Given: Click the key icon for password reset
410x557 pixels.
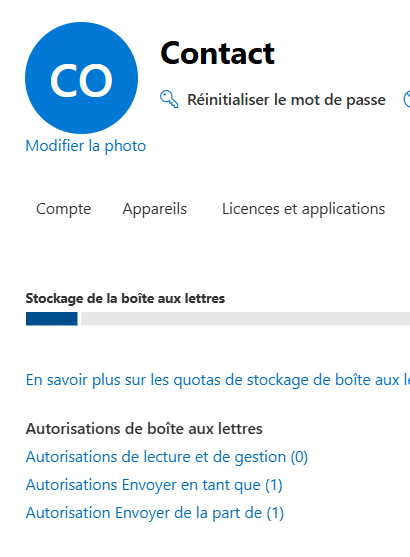Looking at the screenshot, I should click(169, 99).
